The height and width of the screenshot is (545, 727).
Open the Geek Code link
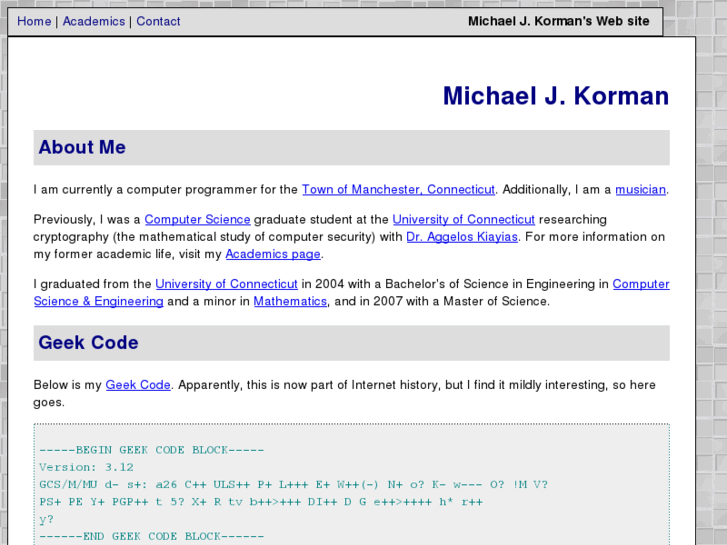[138, 385]
